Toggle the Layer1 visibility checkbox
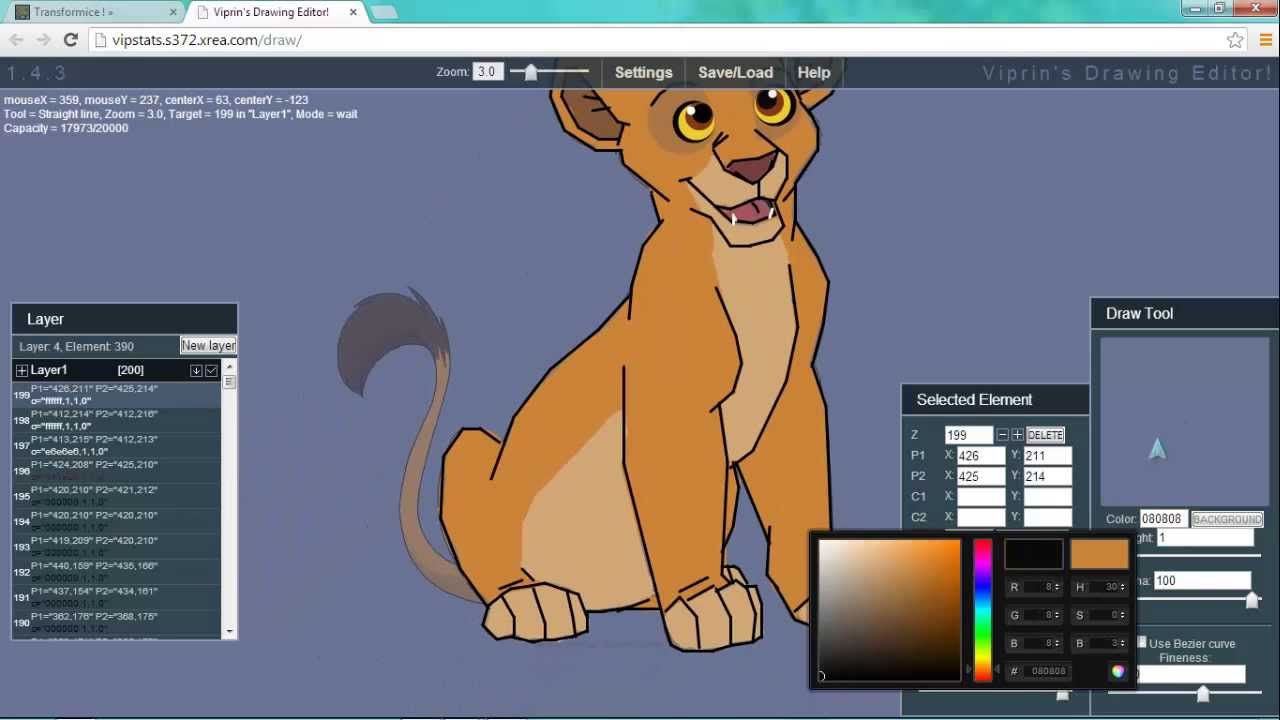 point(211,370)
